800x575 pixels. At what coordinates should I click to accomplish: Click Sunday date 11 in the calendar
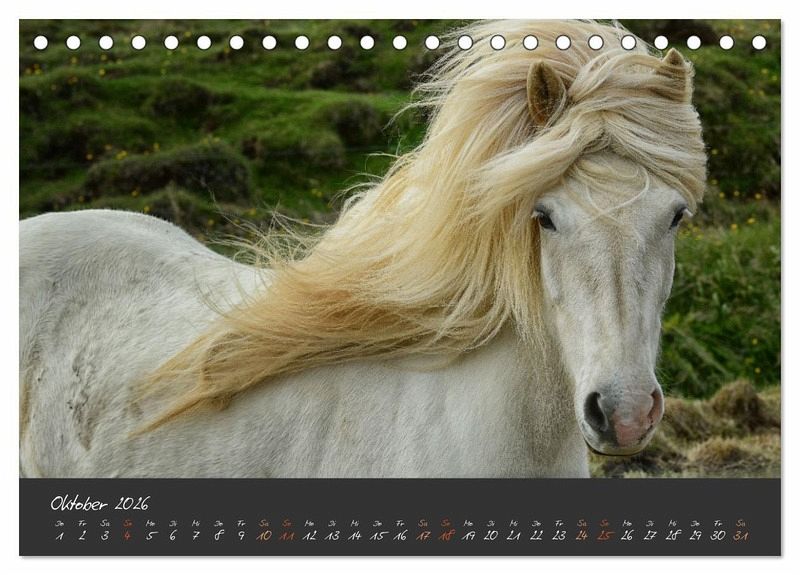coord(287,535)
